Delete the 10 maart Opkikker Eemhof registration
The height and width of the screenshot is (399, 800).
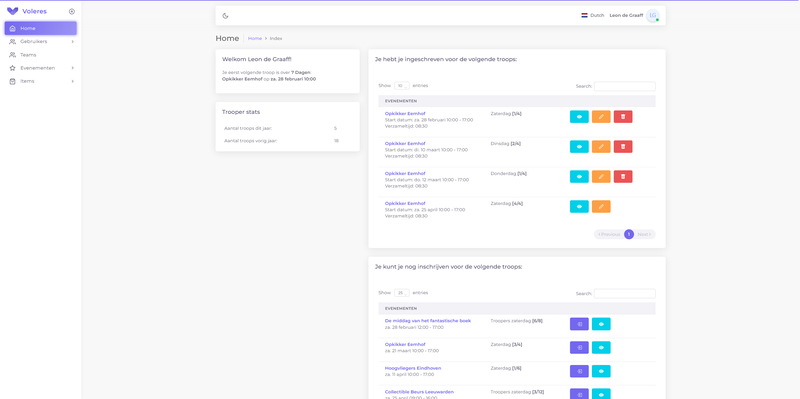(x=623, y=146)
